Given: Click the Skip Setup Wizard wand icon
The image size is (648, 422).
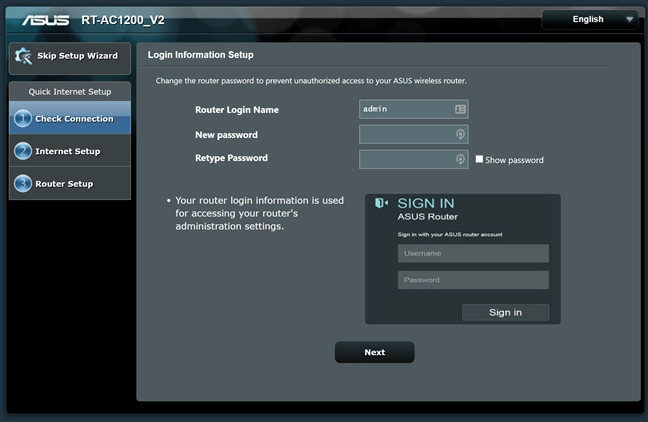Looking at the screenshot, I should 23,56.
